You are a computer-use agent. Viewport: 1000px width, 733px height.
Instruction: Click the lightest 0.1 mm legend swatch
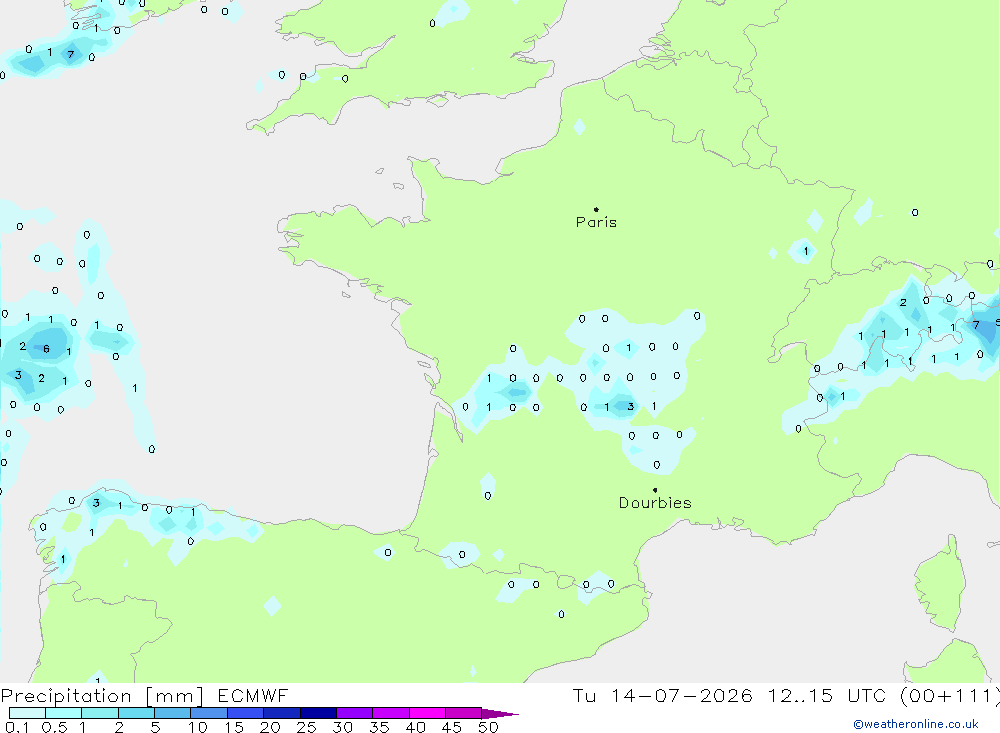[x=27, y=713]
